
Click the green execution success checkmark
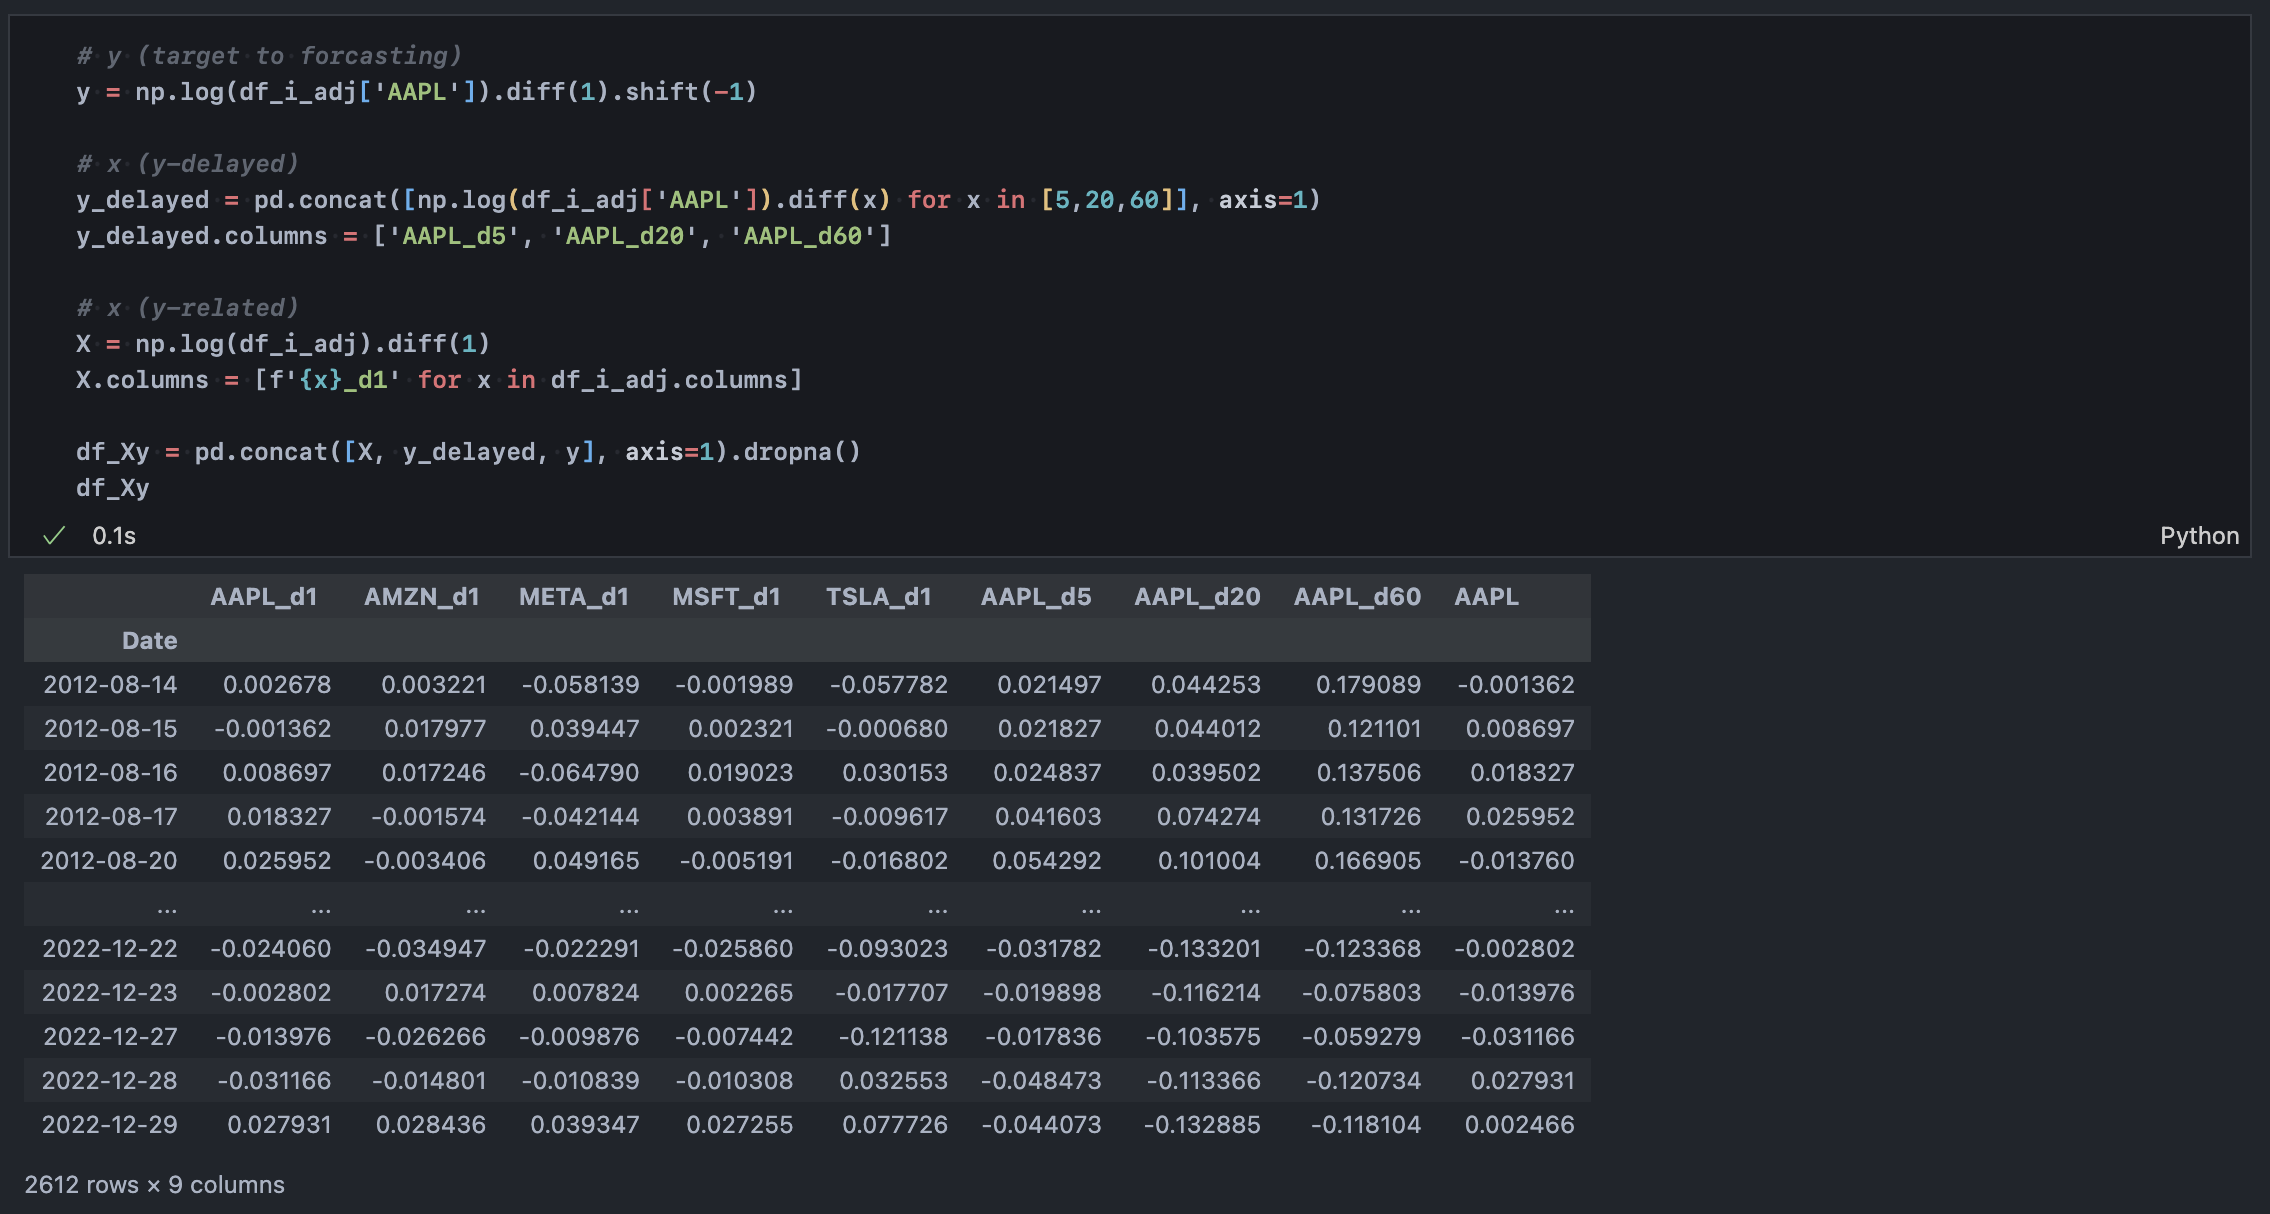(54, 536)
